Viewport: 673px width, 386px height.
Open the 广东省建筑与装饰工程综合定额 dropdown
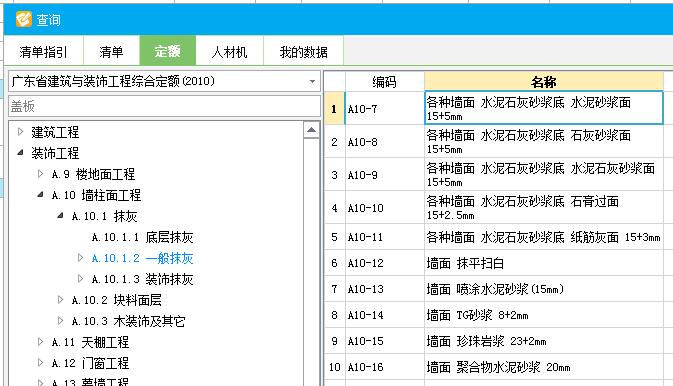(164, 81)
